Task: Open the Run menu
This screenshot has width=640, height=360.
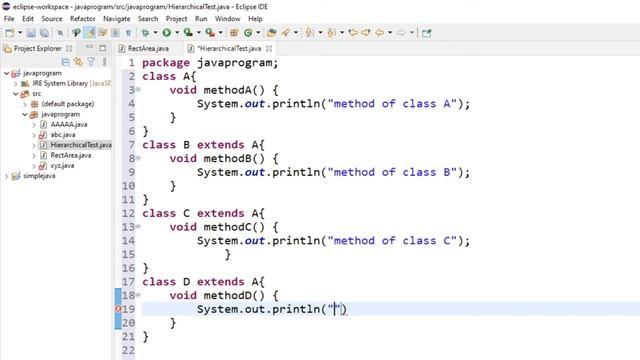Action: pos(201,19)
